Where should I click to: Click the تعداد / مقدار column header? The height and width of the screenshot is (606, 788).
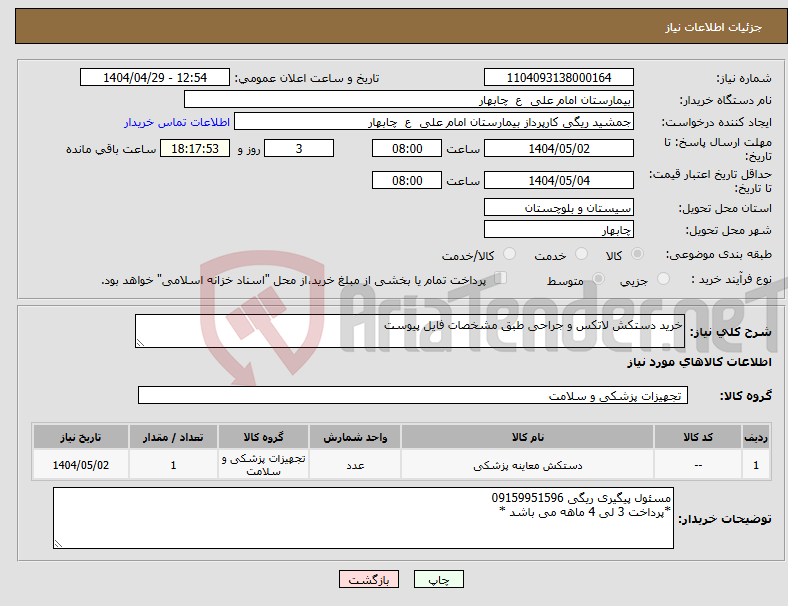[x=173, y=437]
